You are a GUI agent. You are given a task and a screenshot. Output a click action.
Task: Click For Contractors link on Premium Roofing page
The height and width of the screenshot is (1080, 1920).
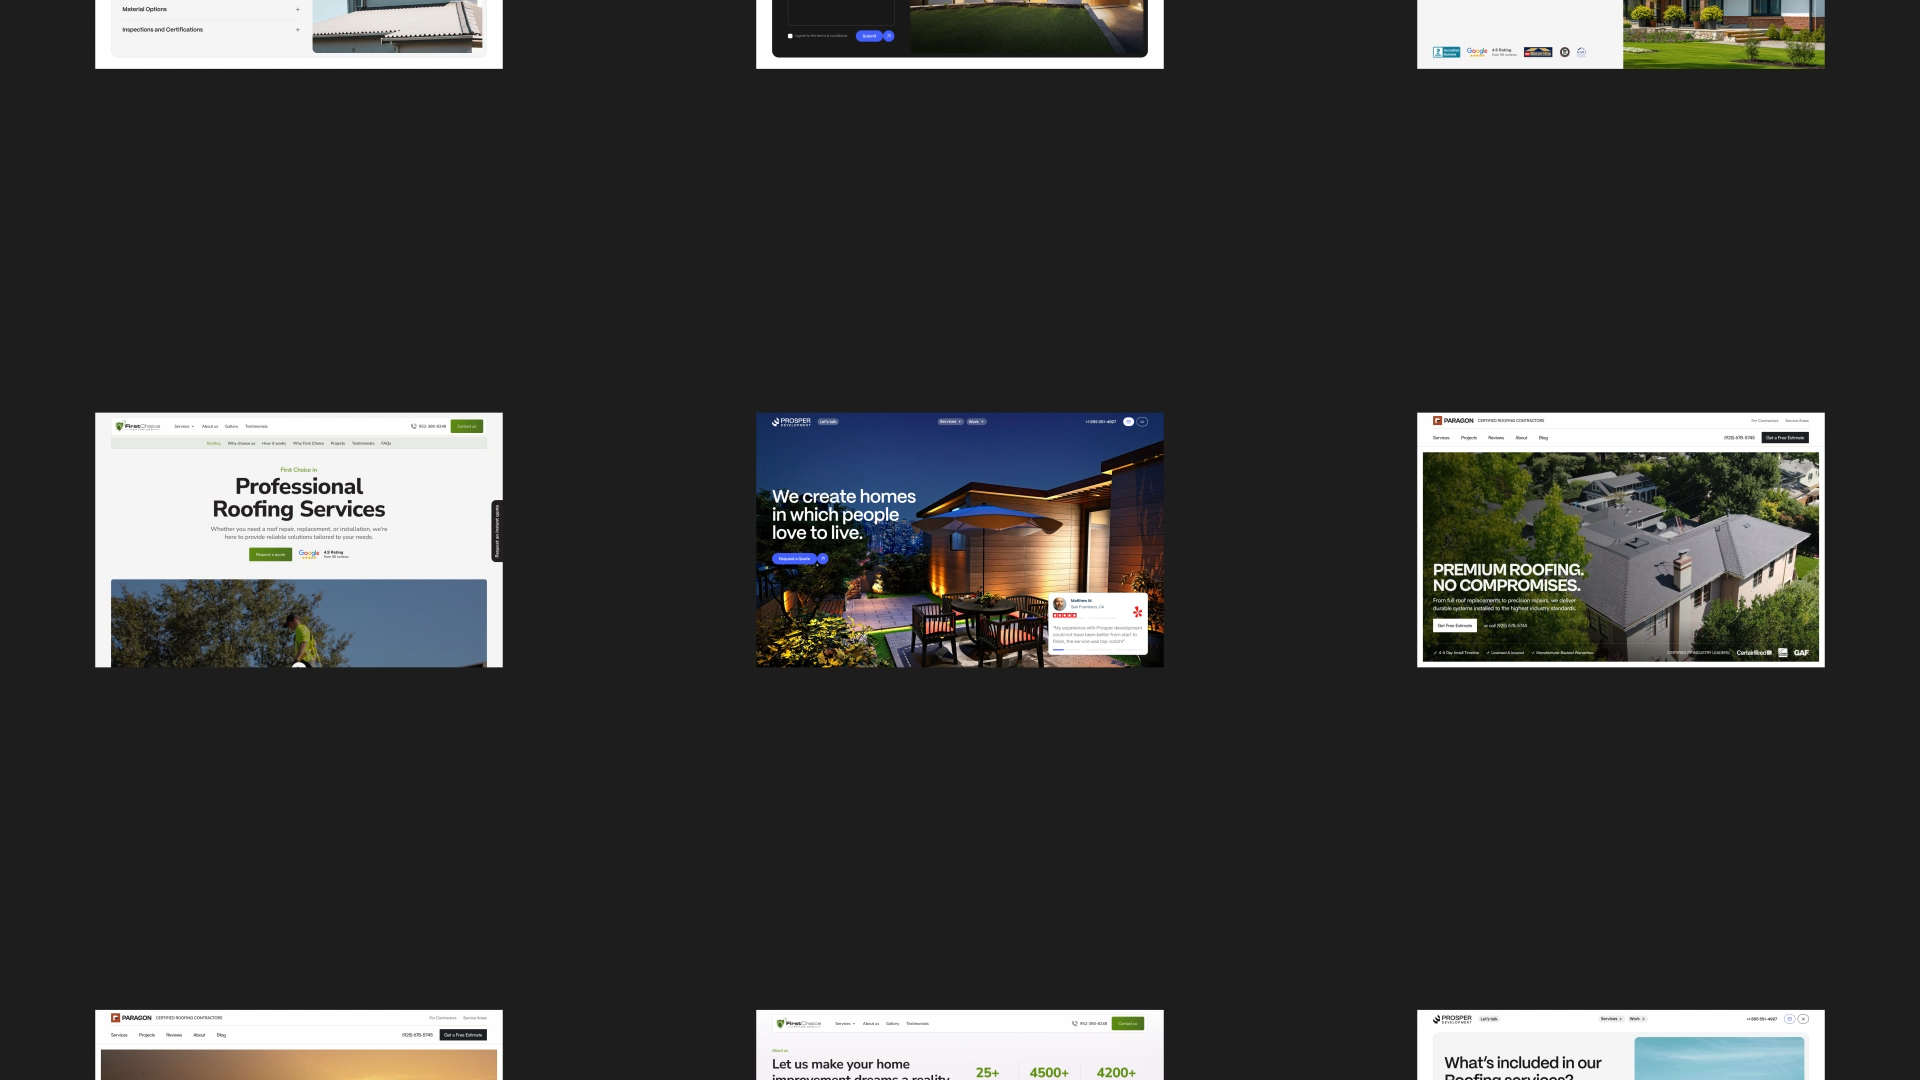pos(1765,421)
